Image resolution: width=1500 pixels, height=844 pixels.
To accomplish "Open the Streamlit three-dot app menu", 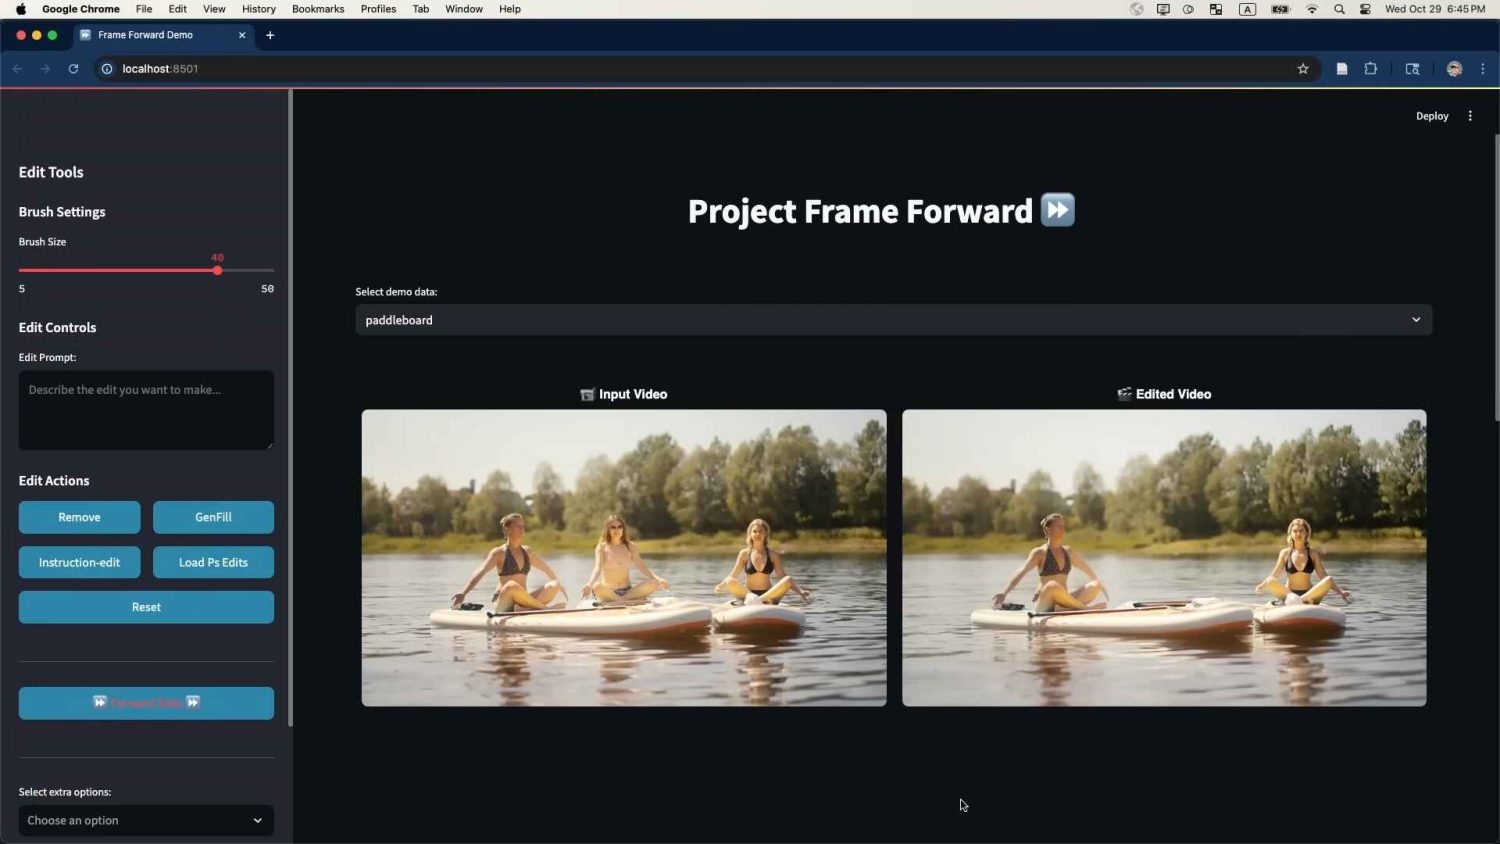I will pyautogui.click(x=1470, y=115).
